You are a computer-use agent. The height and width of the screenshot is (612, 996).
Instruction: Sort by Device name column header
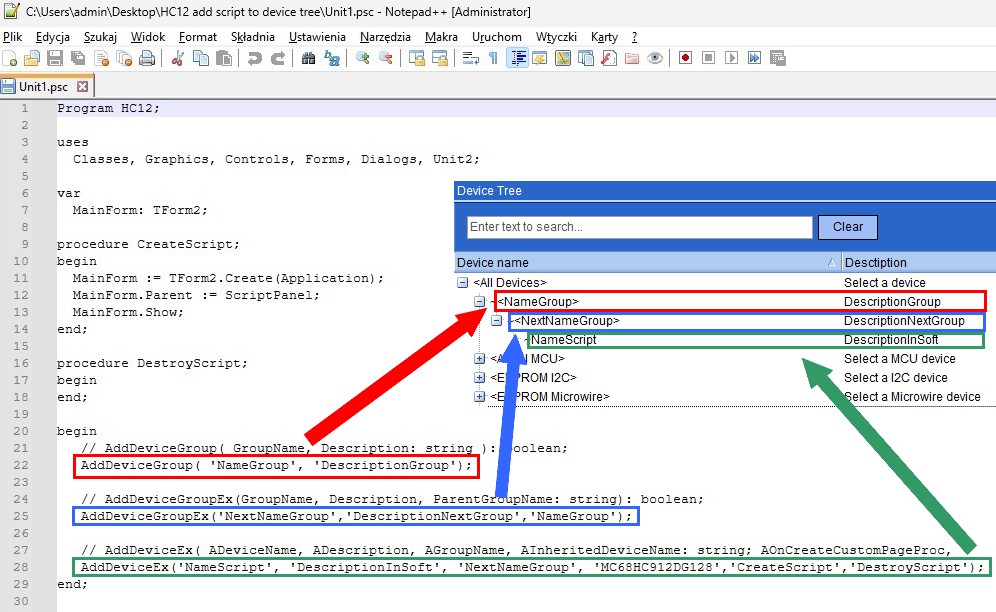pyautogui.click(x=640, y=262)
